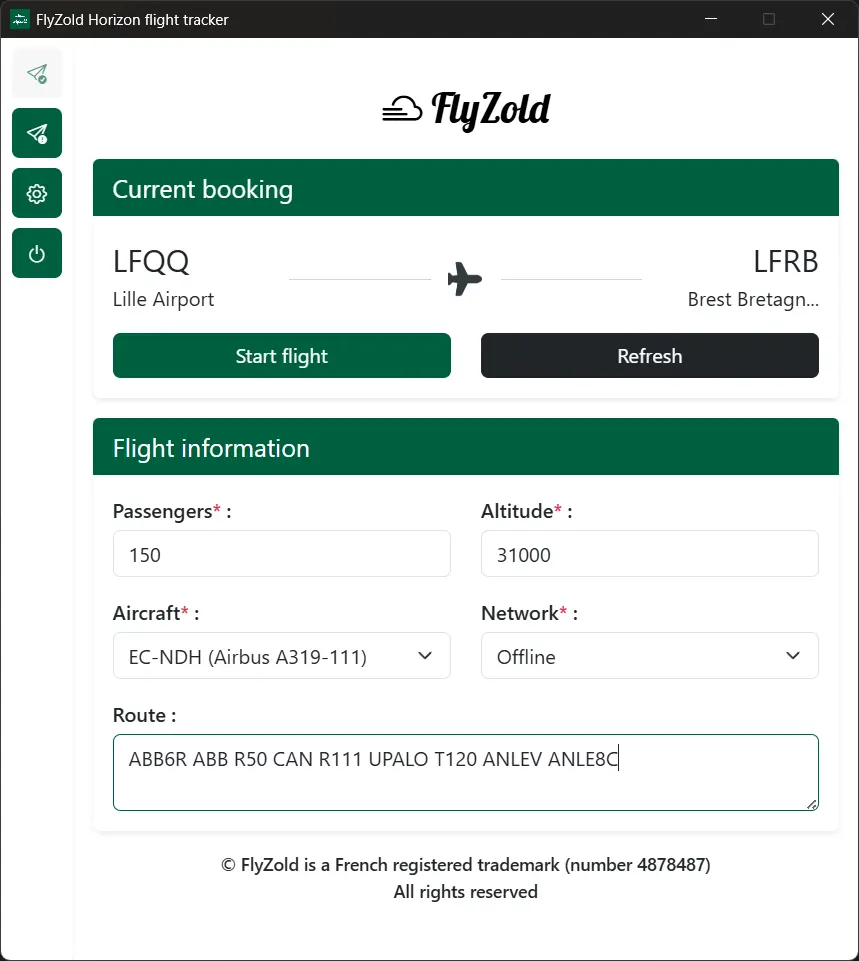Viewport: 859px width, 961px height.
Task: Open the paper plane checkmark sidebar page
Action: click(37, 73)
